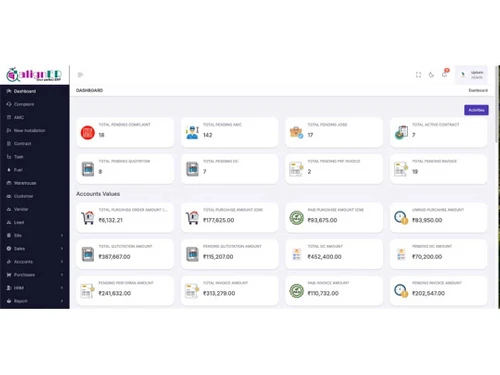Click the Total Pending AMC technician icon
The width and height of the screenshot is (500, 375).
[x=192, y=133]
